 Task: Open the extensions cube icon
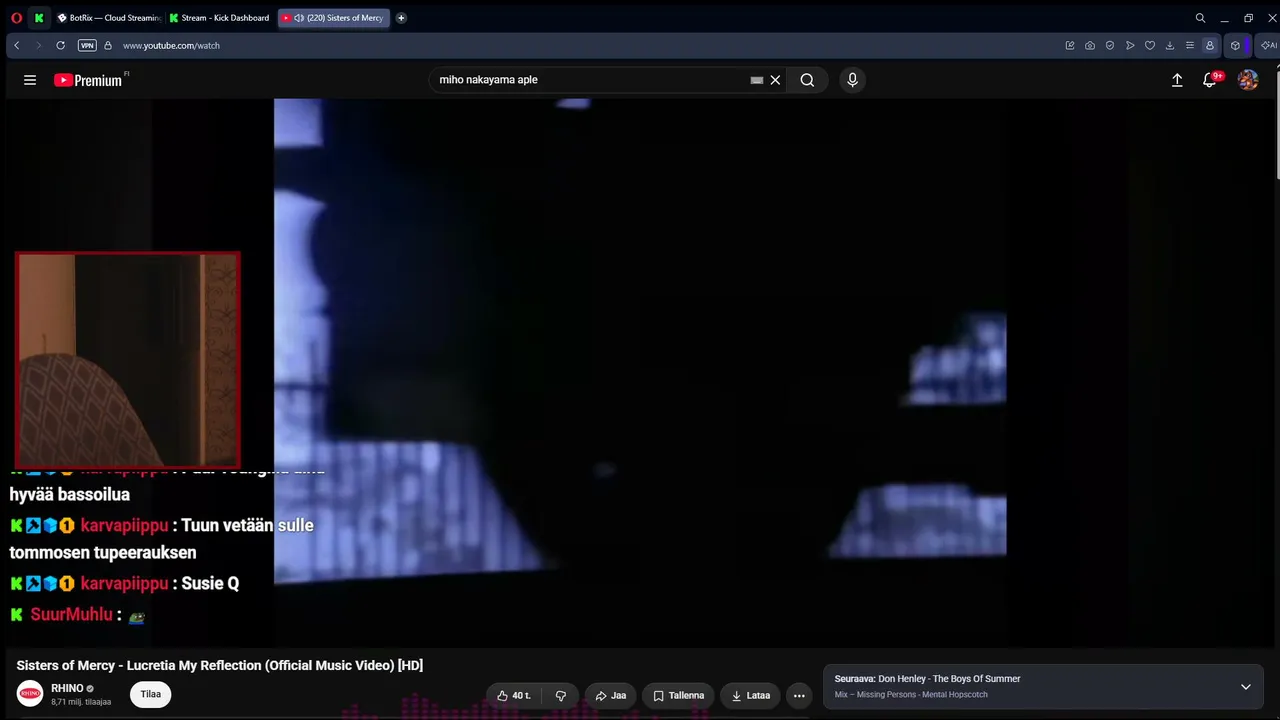[x=1236, y=45]
